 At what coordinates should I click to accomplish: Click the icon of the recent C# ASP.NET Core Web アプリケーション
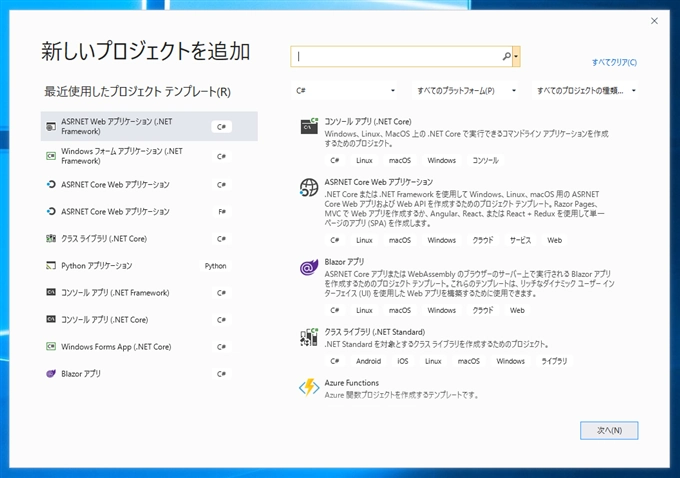pos(51,184)
